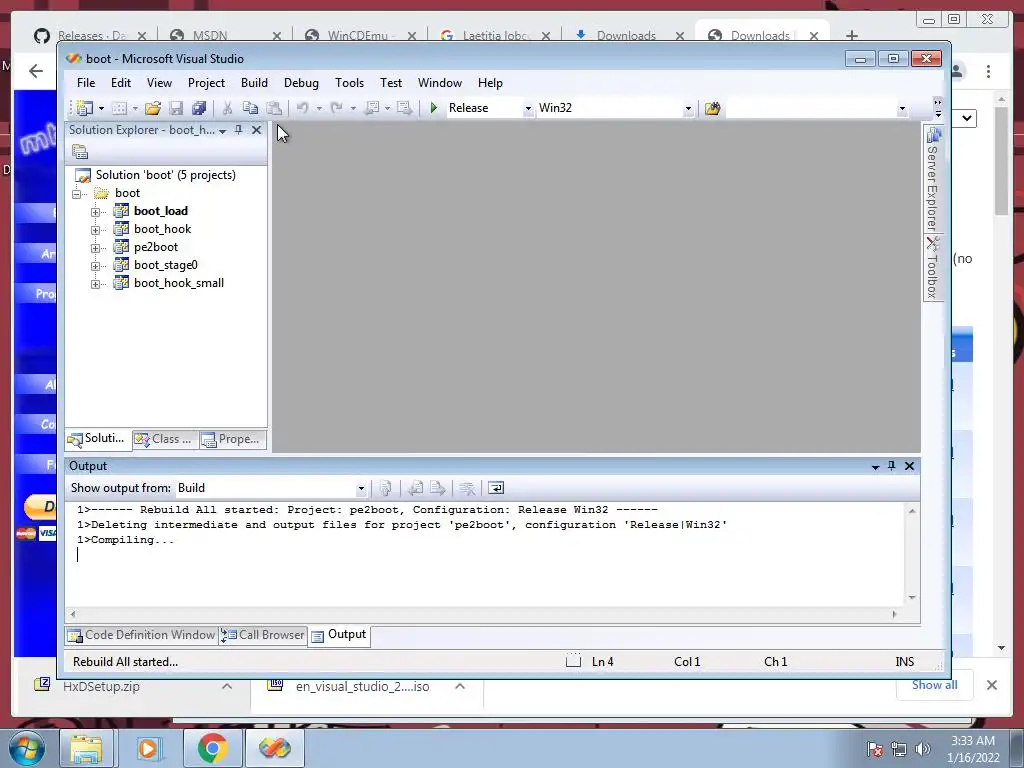Start debugging with the green play icon

434,108
